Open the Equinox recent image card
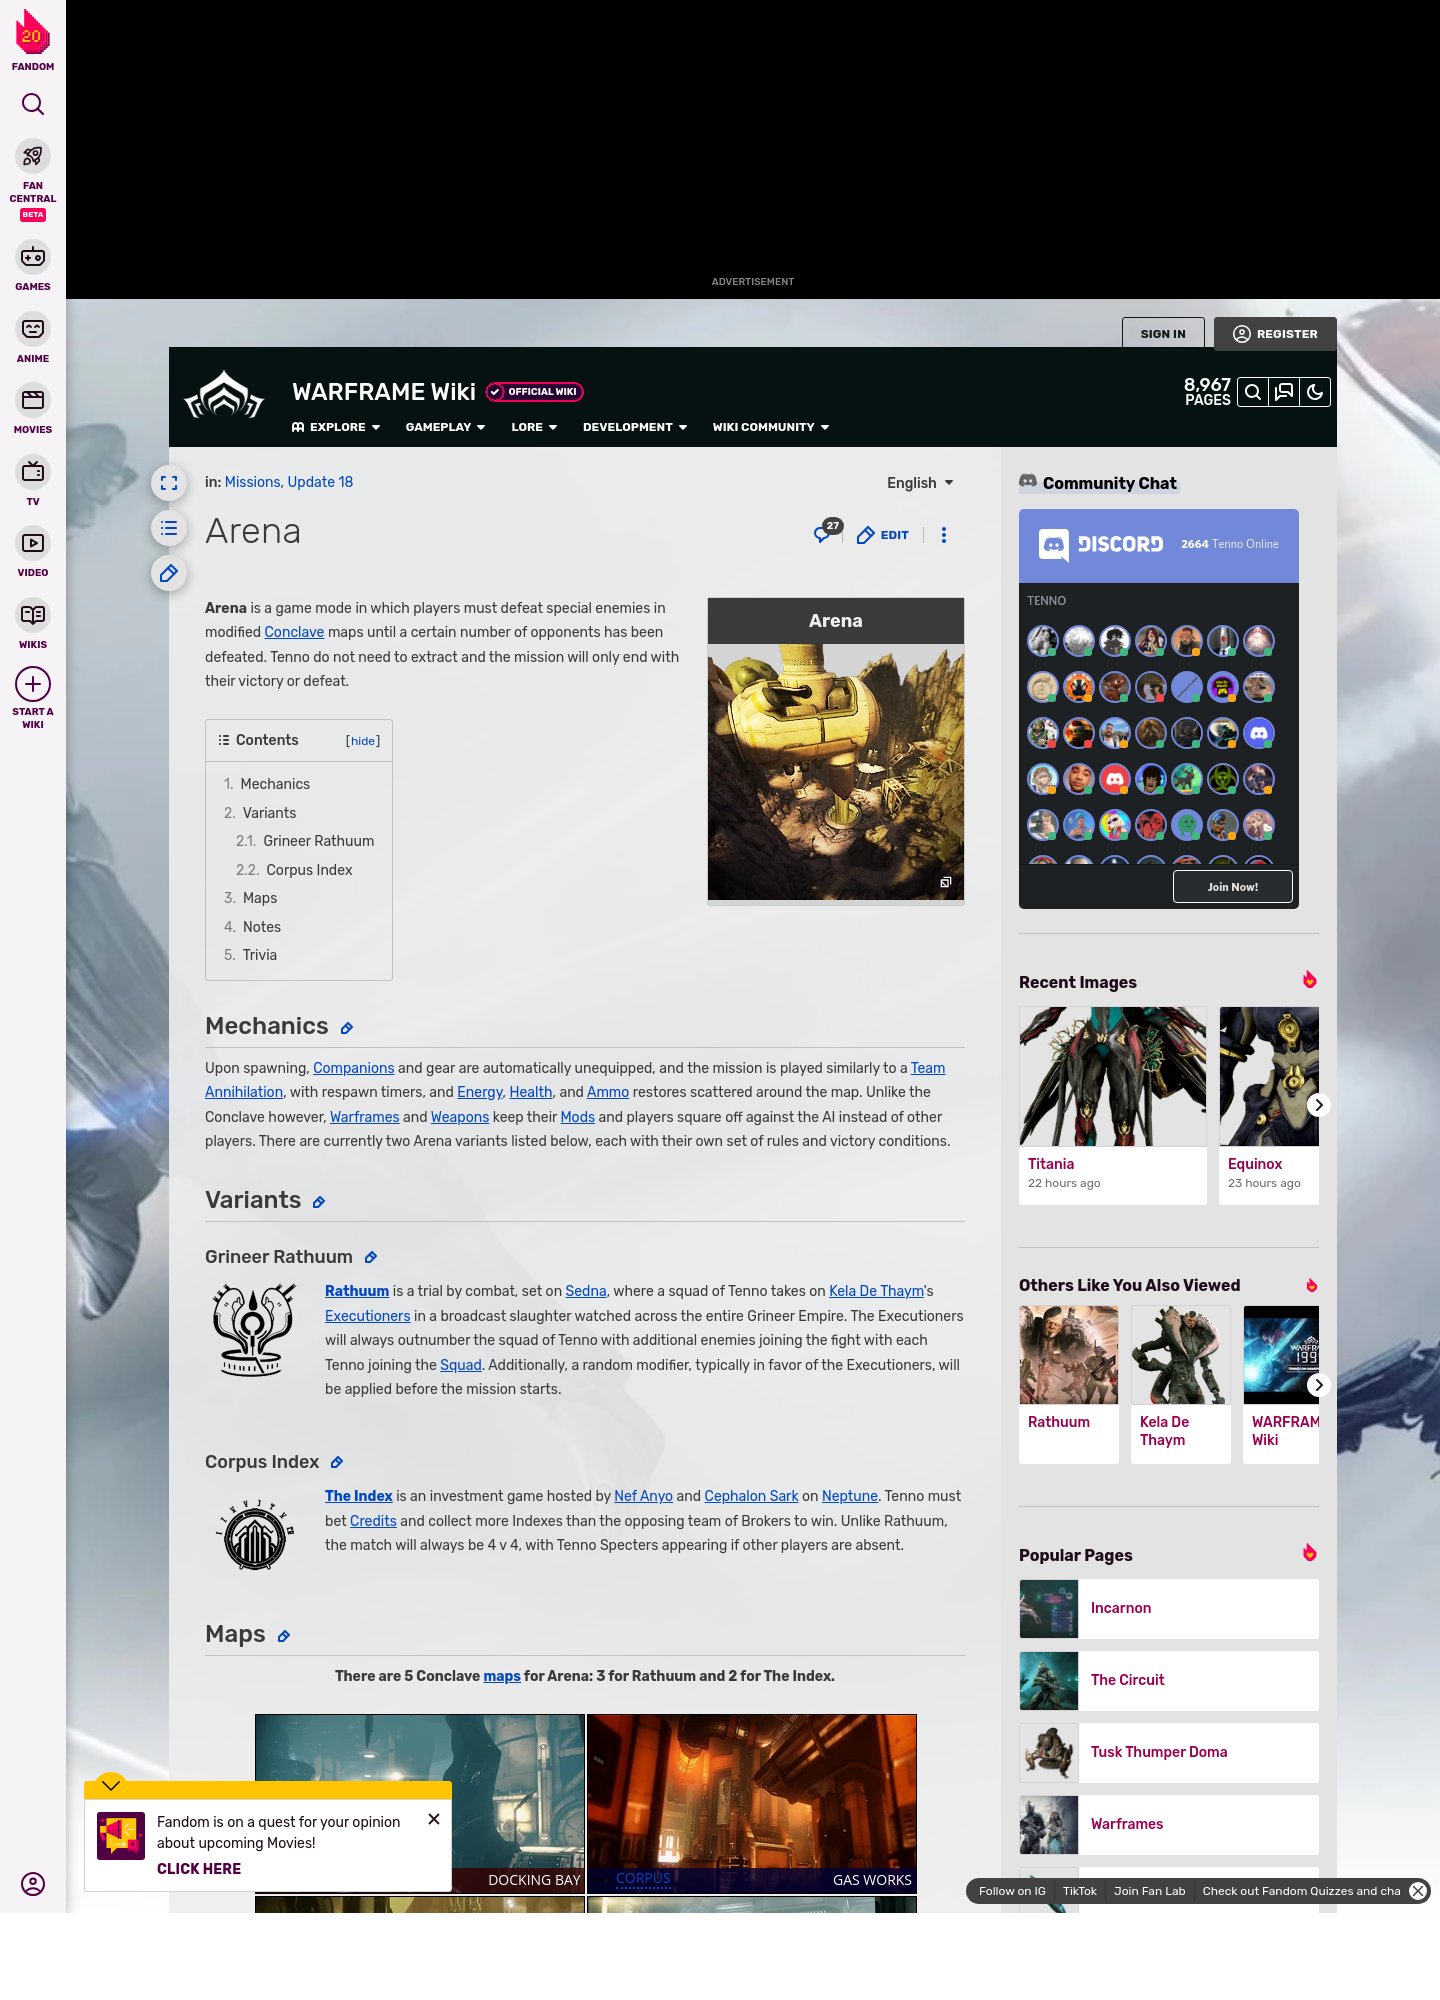Screen dimensions: 1440x2000 tap(1269, 1105)
